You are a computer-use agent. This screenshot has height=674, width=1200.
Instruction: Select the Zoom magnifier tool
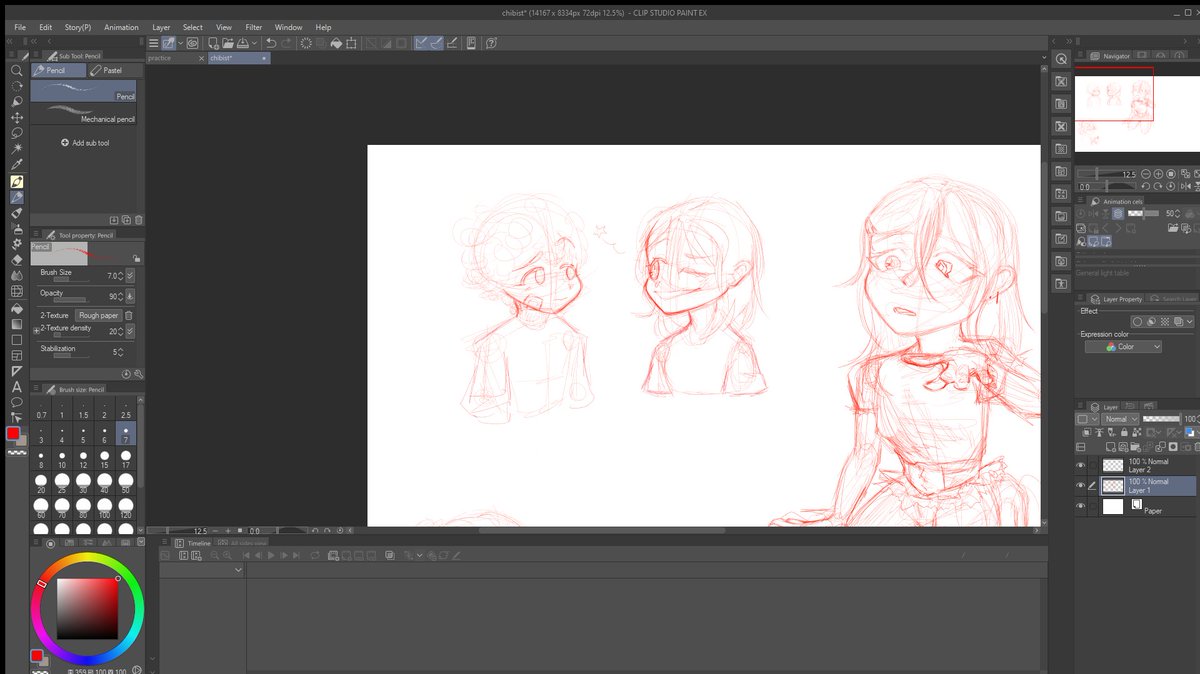(x=16, y=71)
